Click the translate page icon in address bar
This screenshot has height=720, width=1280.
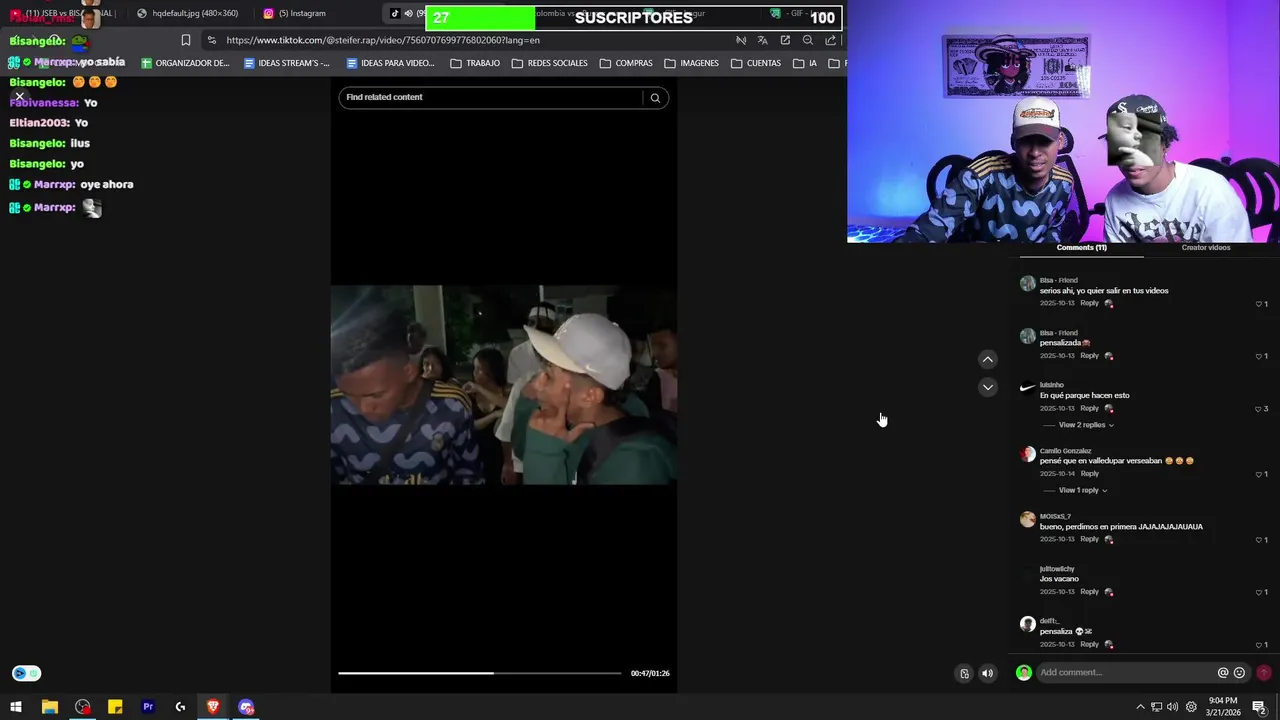762,40
